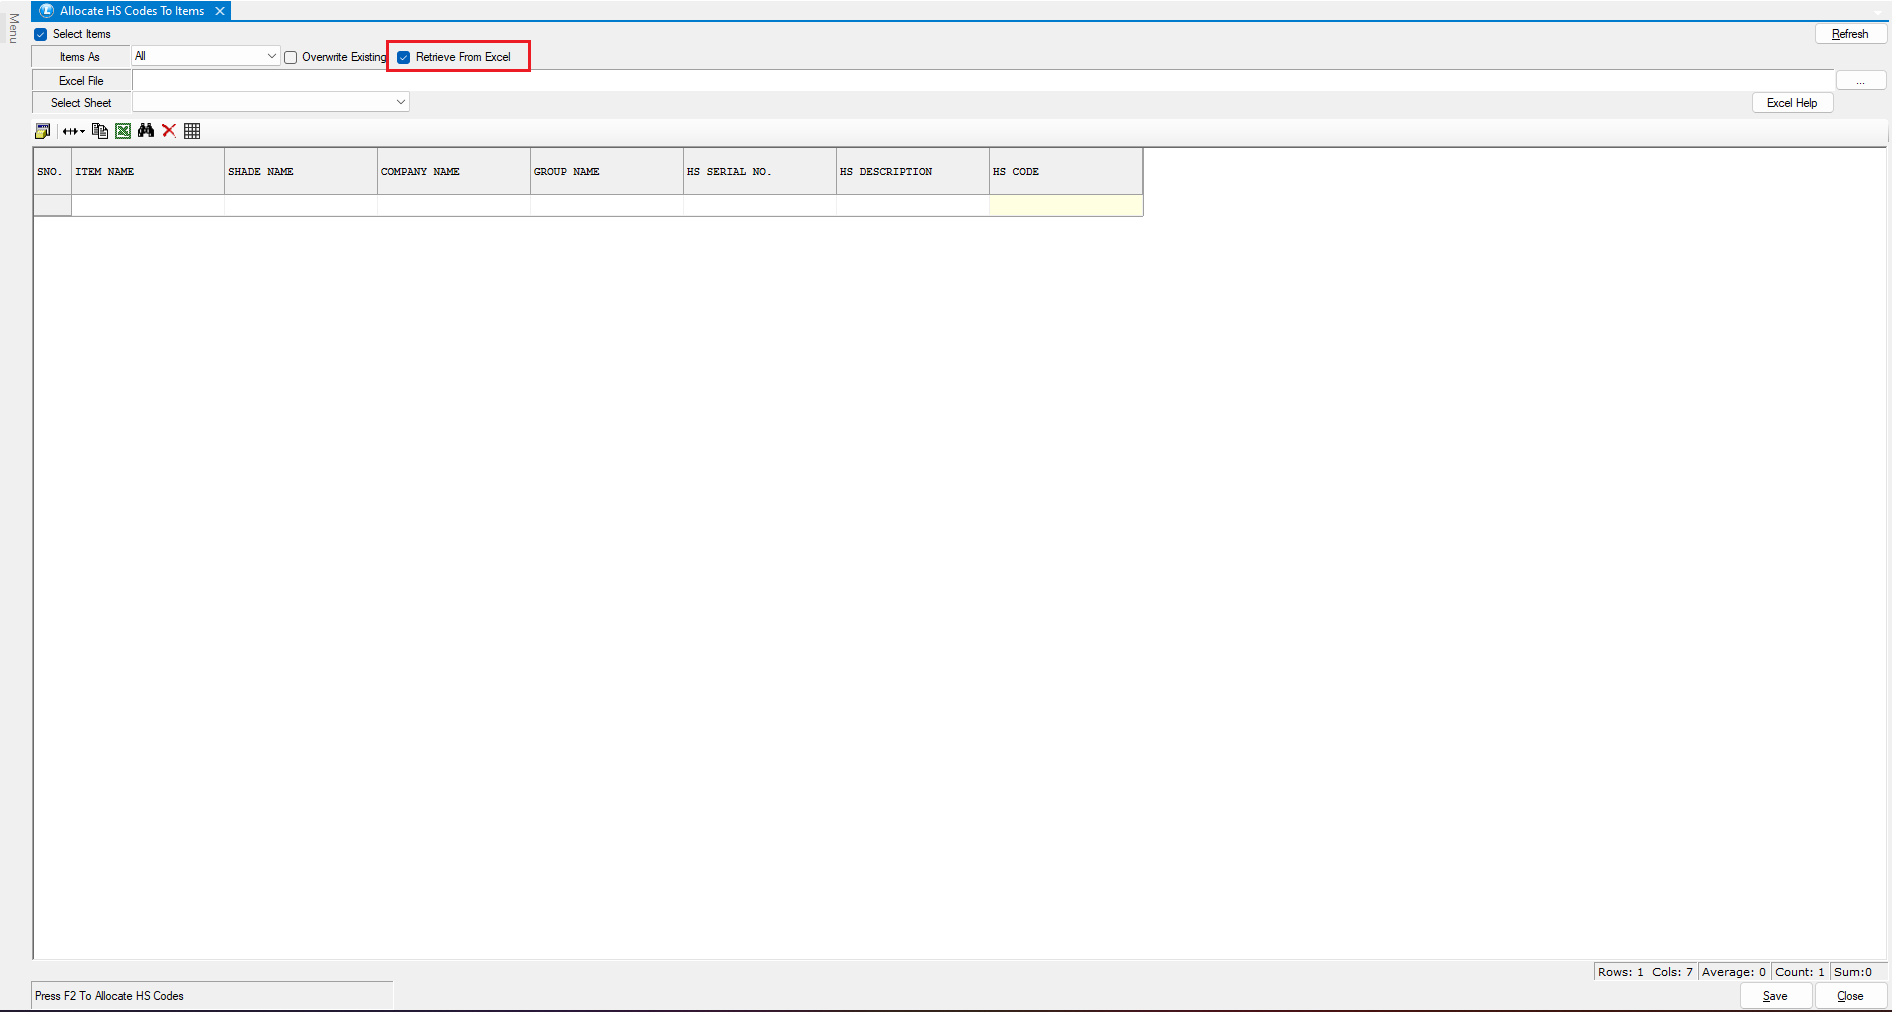Open the column width adjust tool
Image resolution: width=1892 pixels, height=1012 pixels.
pos(73,131)
